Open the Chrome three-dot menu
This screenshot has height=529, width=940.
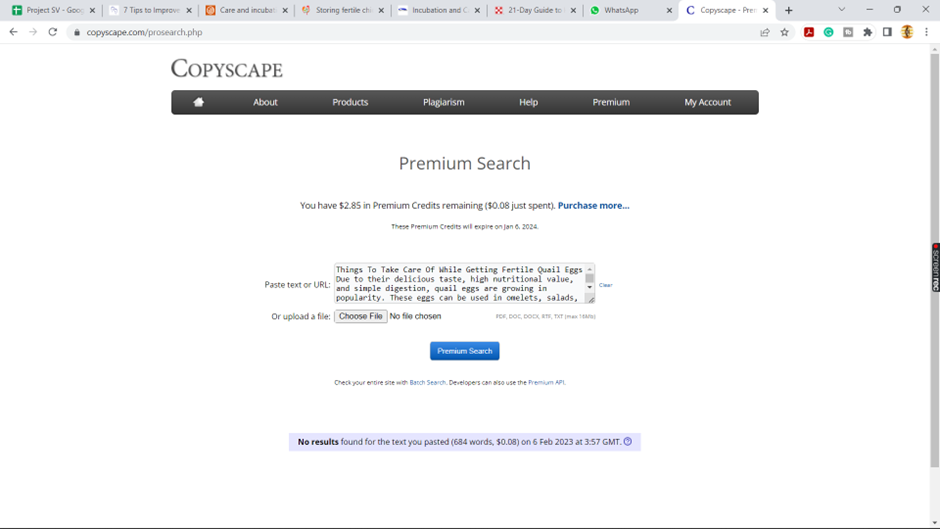pos(926,32)
